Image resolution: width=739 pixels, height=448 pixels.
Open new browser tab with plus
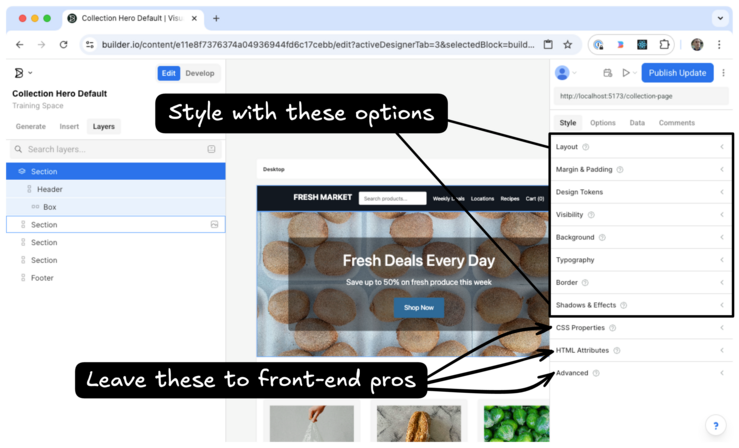coord(216,18)
